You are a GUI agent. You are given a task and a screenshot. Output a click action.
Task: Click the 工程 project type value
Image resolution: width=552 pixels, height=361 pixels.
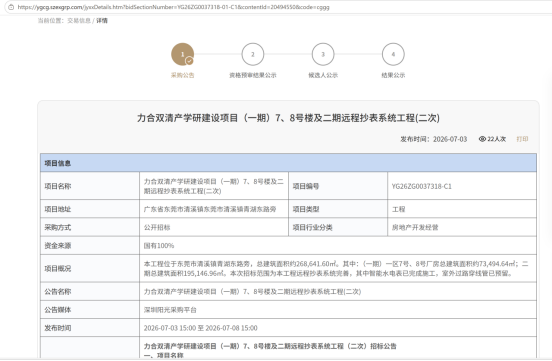click(x=399, y=209)
